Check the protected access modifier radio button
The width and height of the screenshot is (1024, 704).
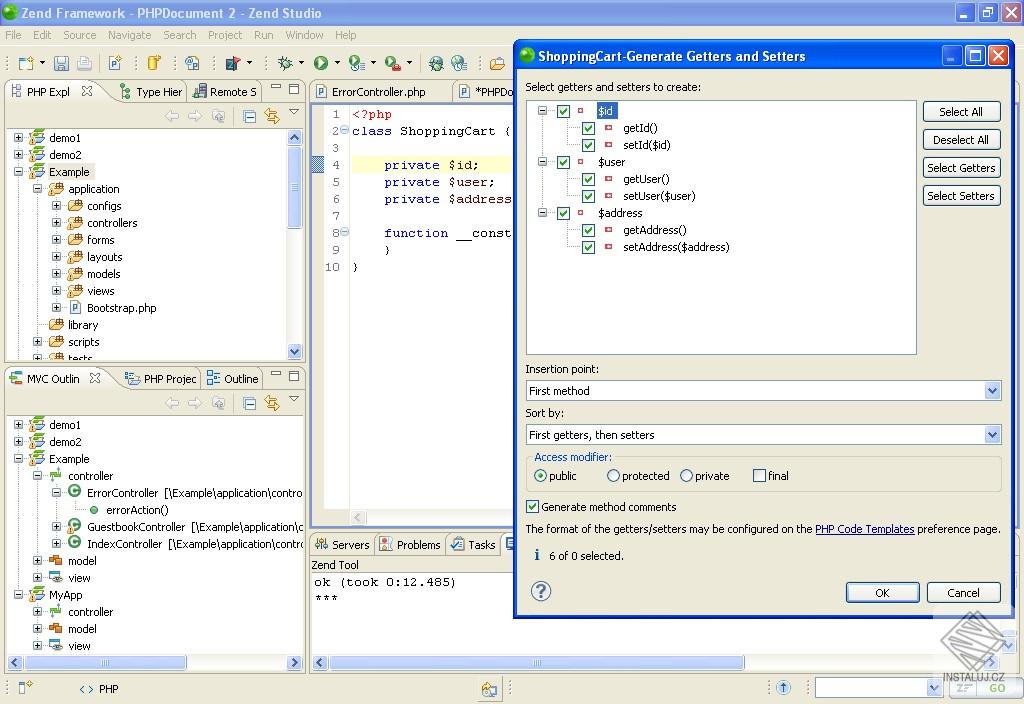click(611, 476)
